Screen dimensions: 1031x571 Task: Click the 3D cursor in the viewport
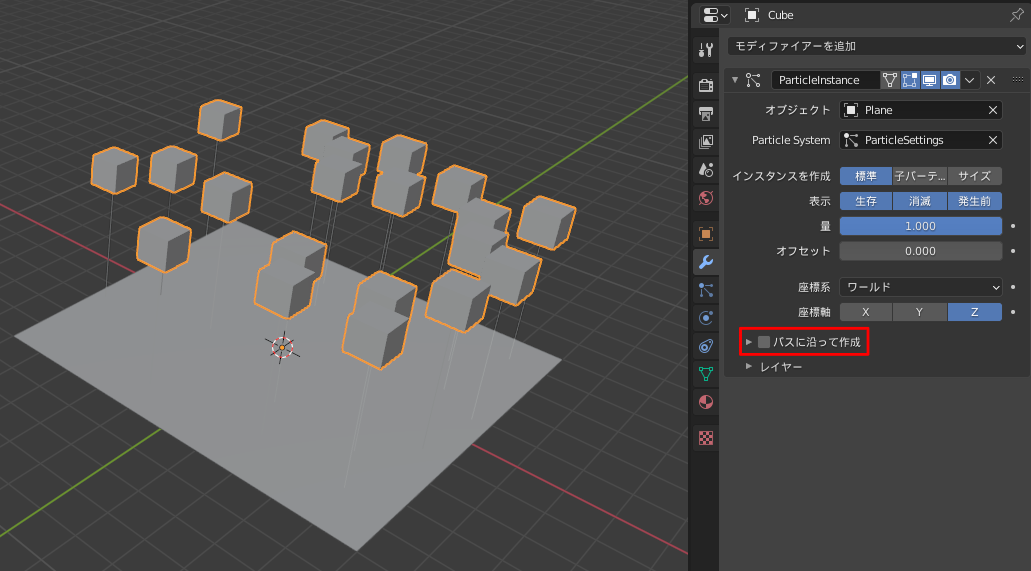pyautogui.click(x=282, y=347)
